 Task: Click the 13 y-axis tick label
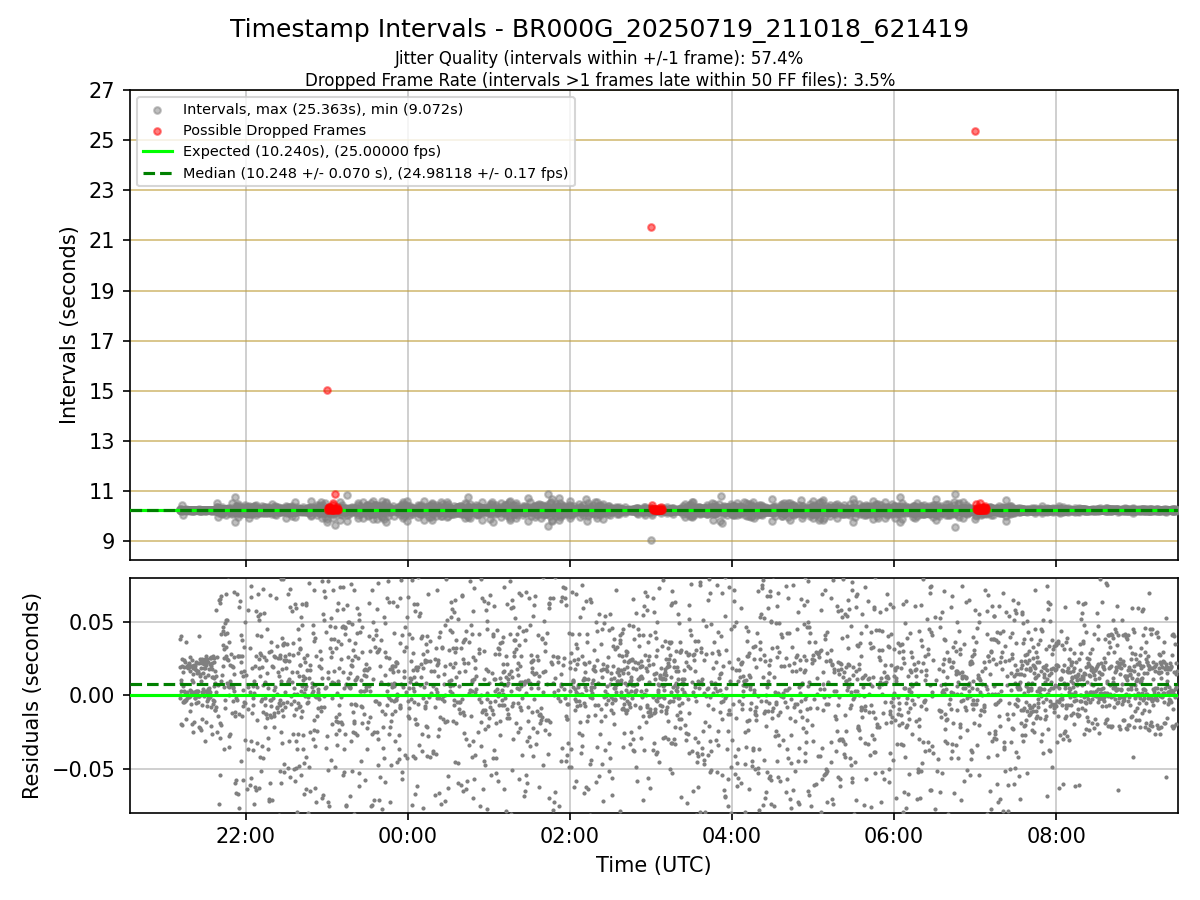click(x=103, y=441)
